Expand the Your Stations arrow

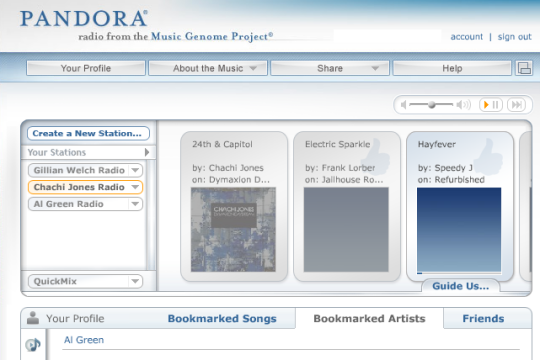147,152
